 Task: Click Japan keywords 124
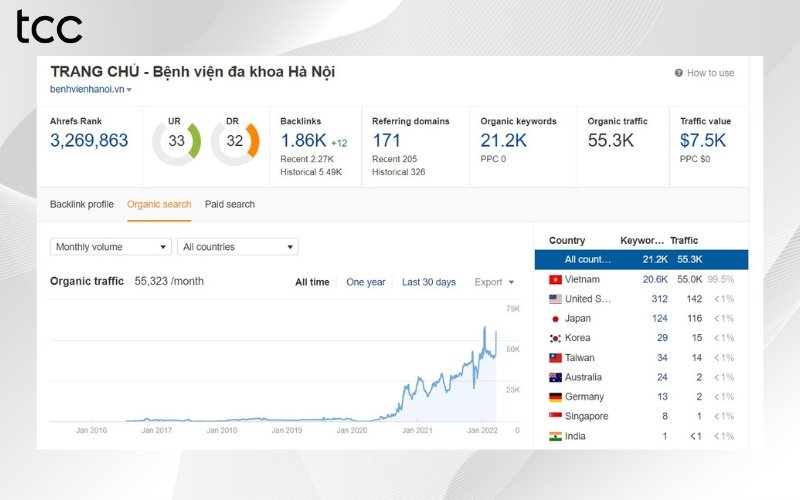tap(660, 319)
